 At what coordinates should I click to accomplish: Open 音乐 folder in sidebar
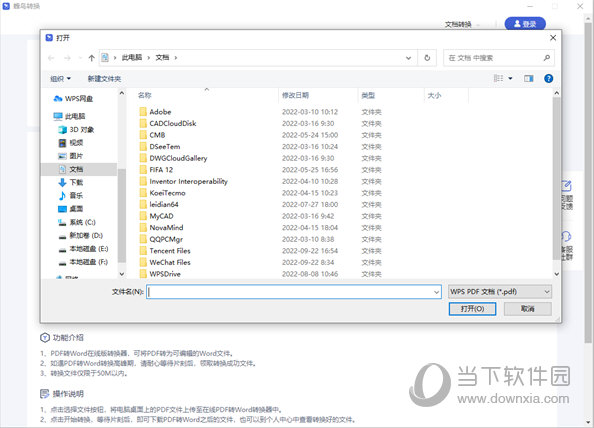pyautogui.click(x=71, y=196)
